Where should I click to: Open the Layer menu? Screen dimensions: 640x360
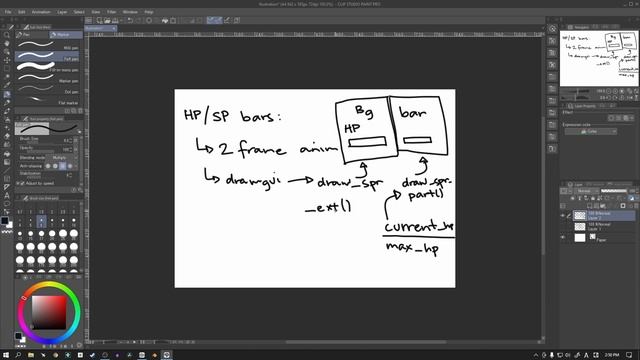click(x=62, y=12)
